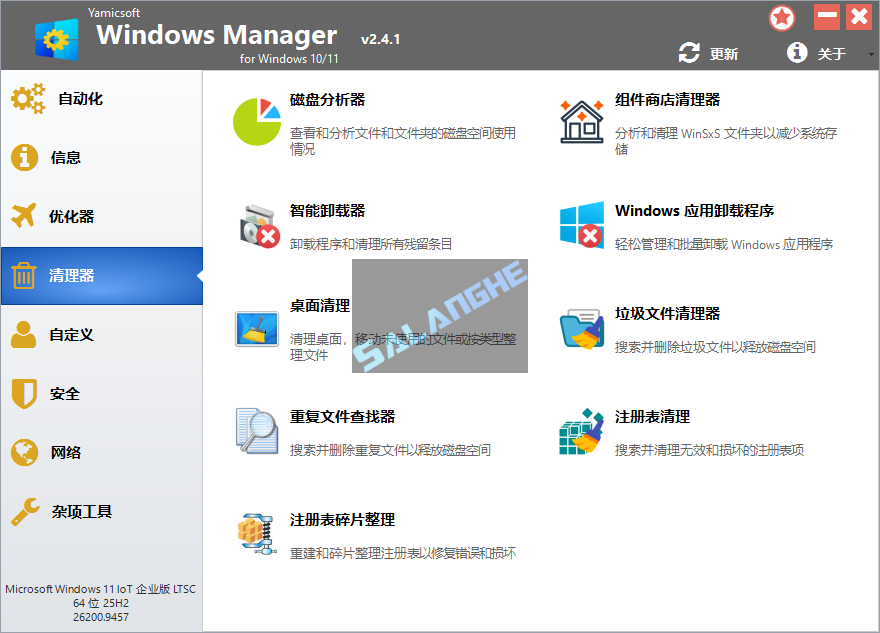Click the 垃圾文件清理器 folder broom icon

582,329
